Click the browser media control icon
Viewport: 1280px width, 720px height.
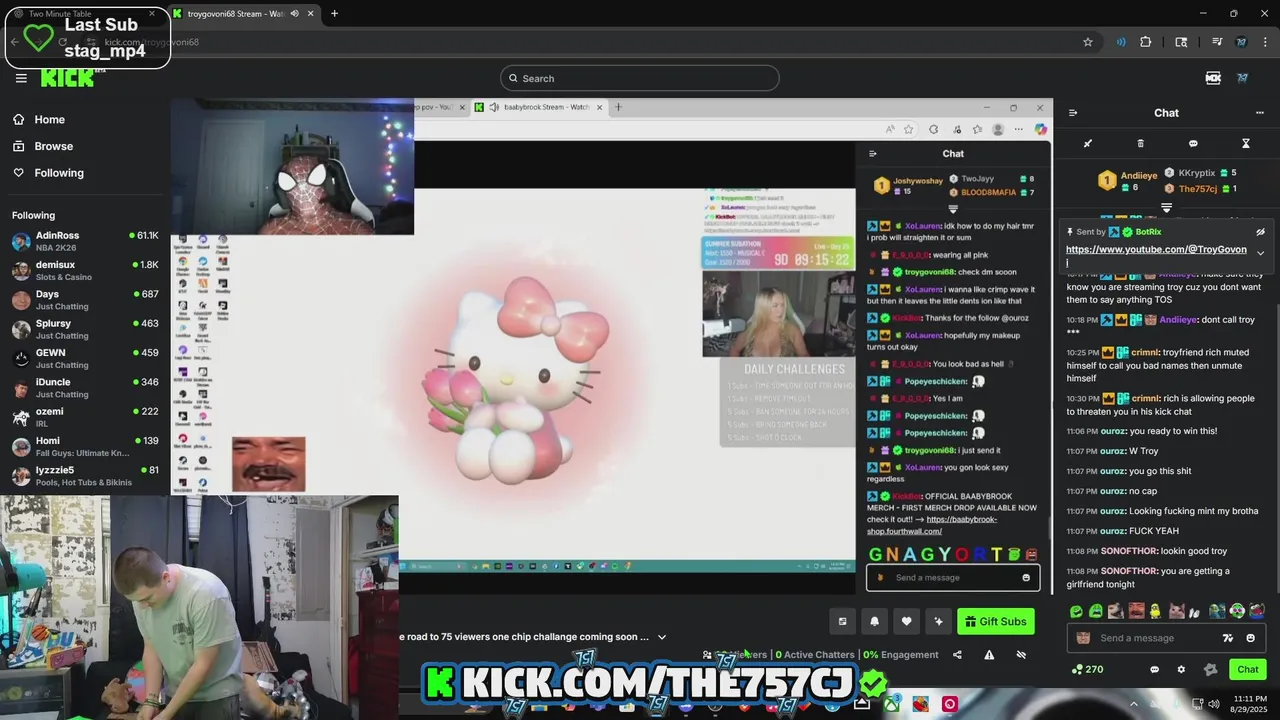[x=1217, y=42]
